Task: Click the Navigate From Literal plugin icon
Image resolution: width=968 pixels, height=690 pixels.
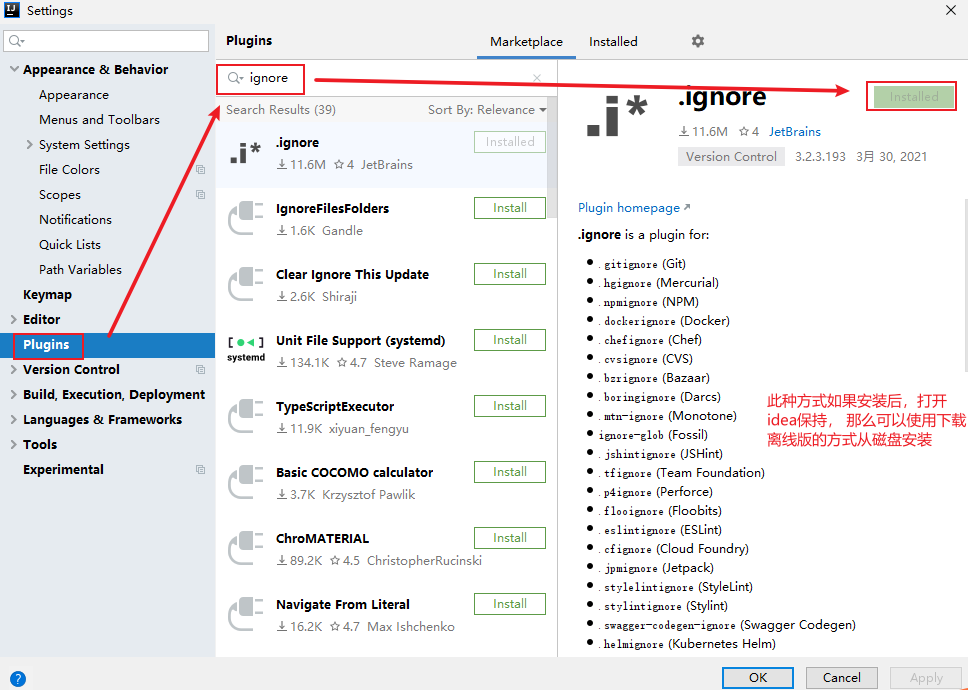Action: [x=246, y=615]
